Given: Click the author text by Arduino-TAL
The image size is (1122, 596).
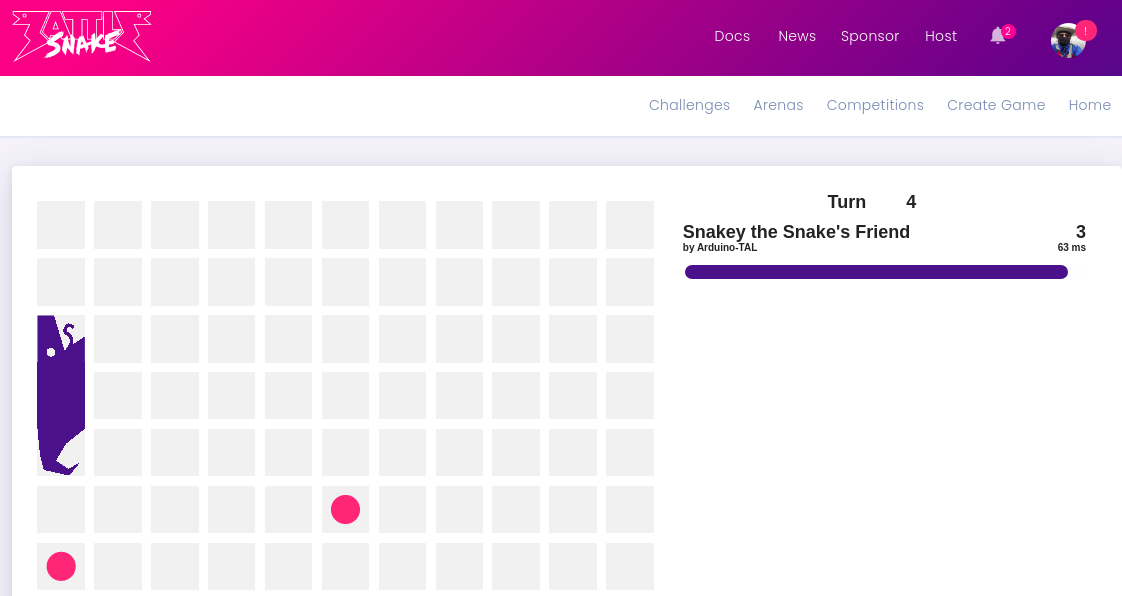Looking at the screenshot, I should tap(720, 248).
